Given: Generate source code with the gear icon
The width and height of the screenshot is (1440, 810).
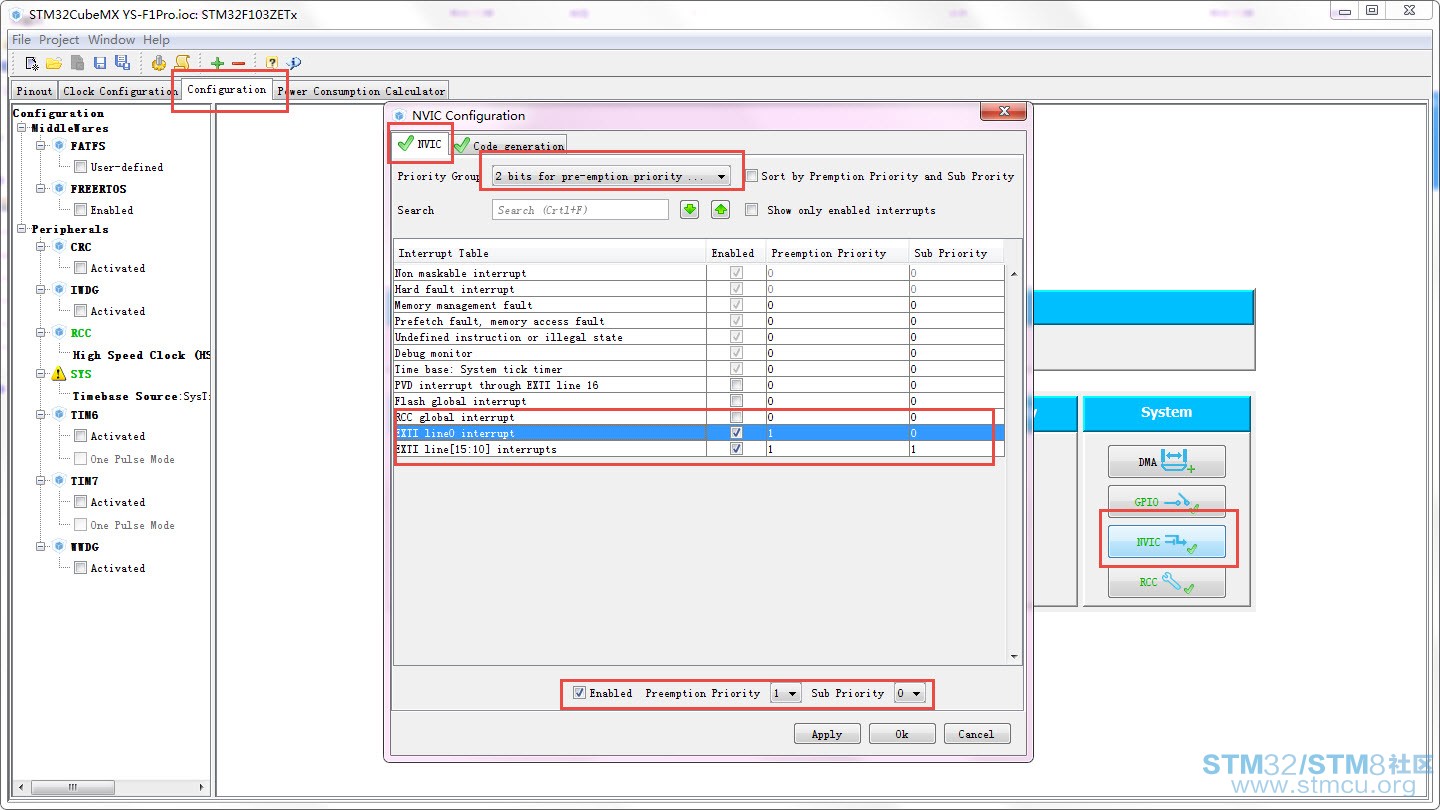Looking at the screenshot, I should [159, 63].
